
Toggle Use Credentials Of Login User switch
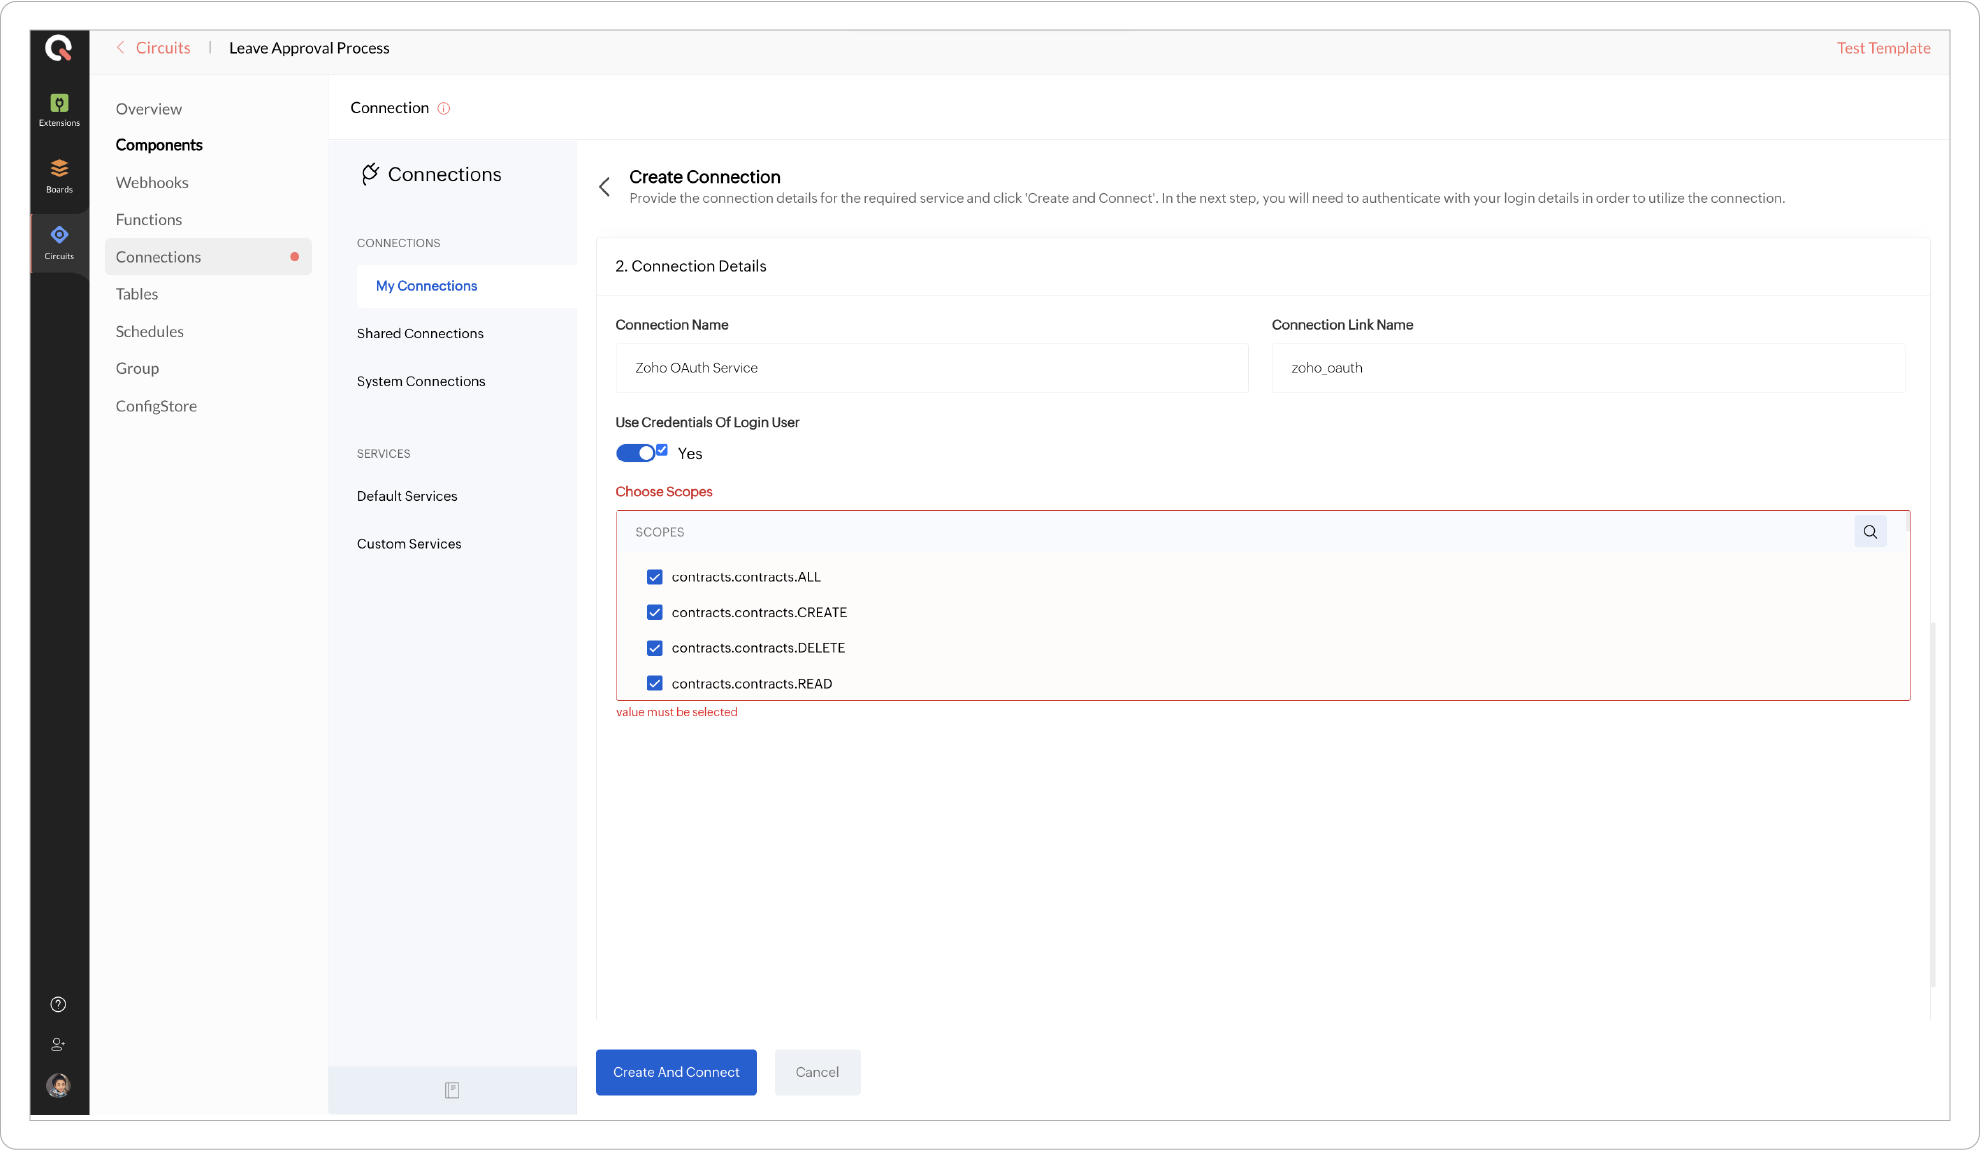click(635, 453)
